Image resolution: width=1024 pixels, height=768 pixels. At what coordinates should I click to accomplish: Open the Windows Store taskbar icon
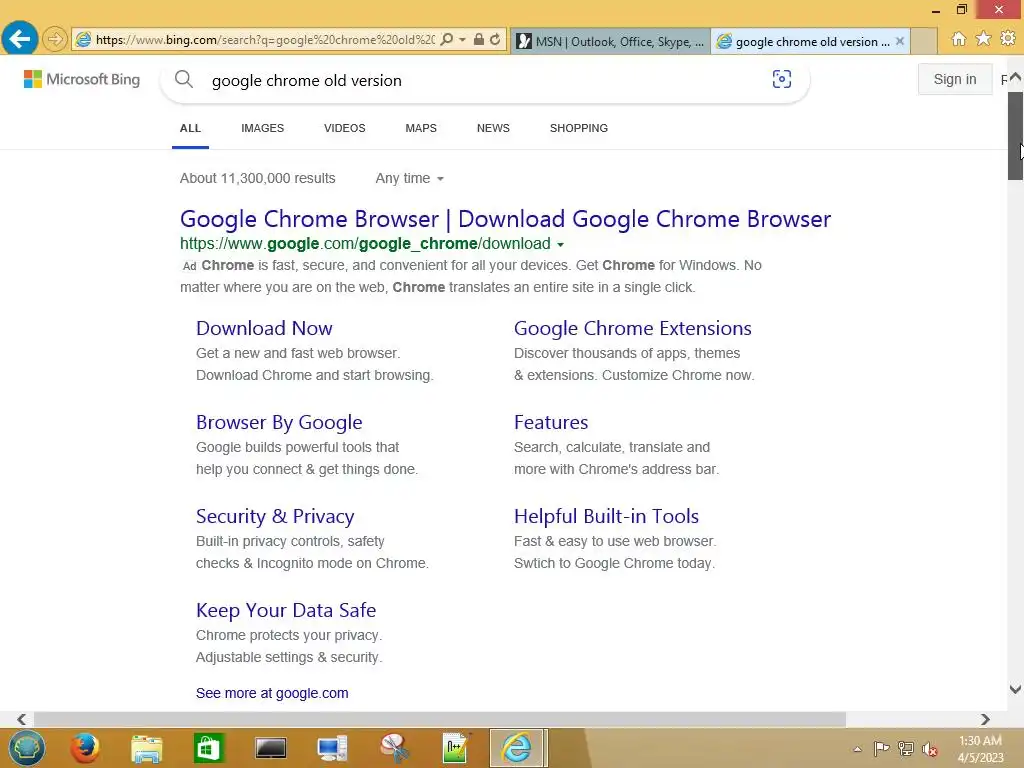click(x=208, y=748)
